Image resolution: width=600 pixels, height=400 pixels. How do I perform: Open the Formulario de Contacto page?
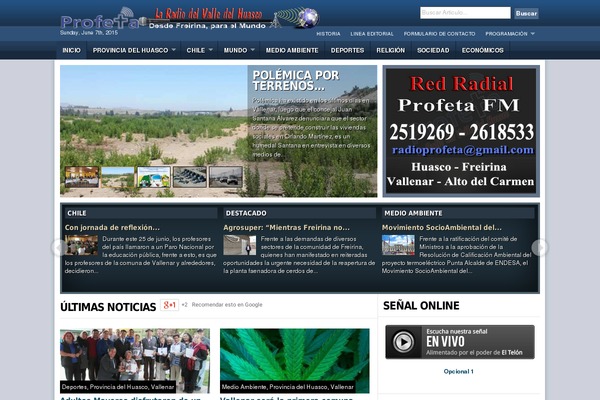439,34
